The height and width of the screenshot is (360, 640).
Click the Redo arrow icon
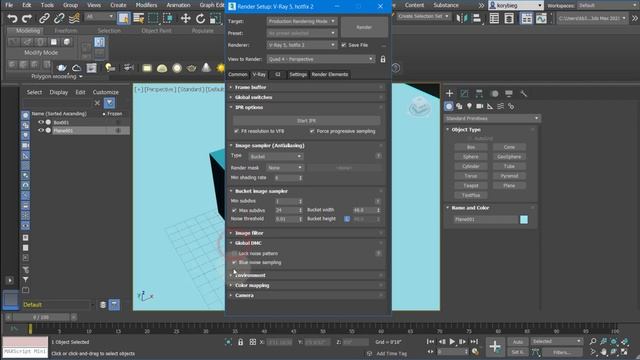pyautogui.click(x=27, y=18)
